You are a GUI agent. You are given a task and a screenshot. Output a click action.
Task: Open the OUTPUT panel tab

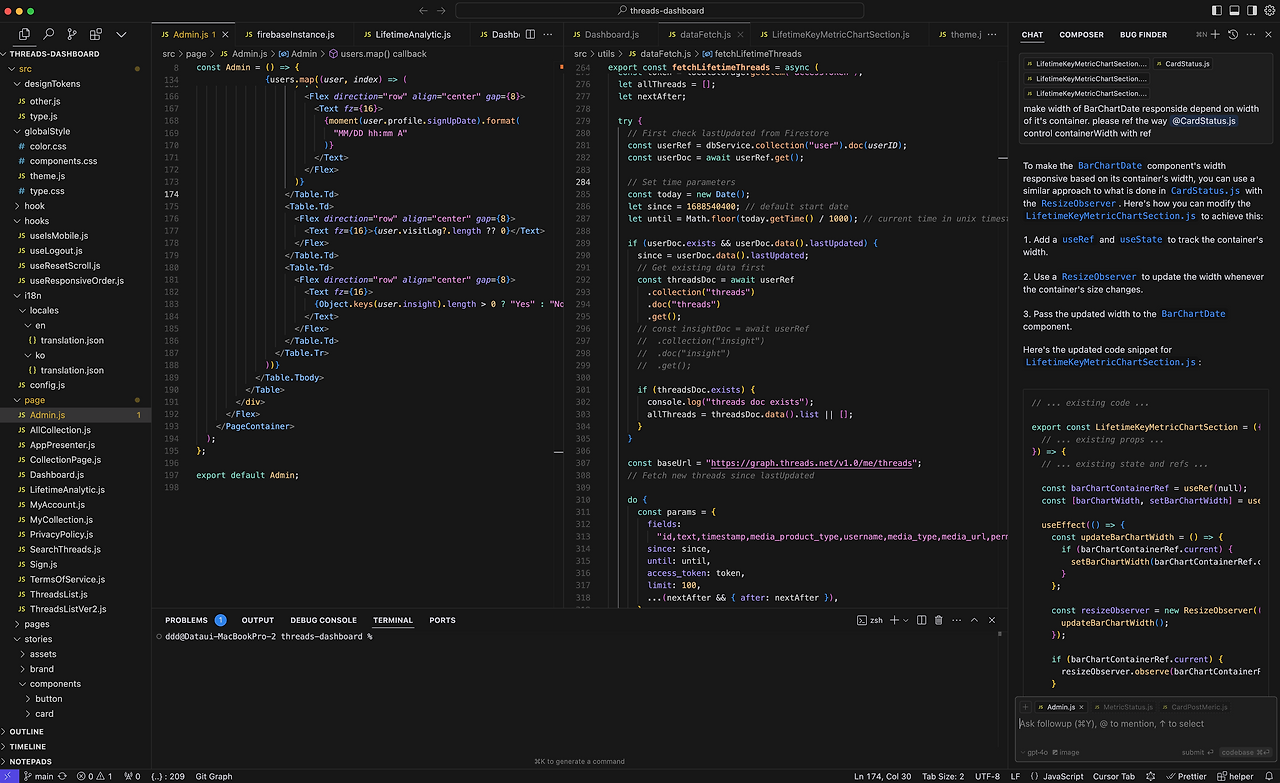(257, 620)
